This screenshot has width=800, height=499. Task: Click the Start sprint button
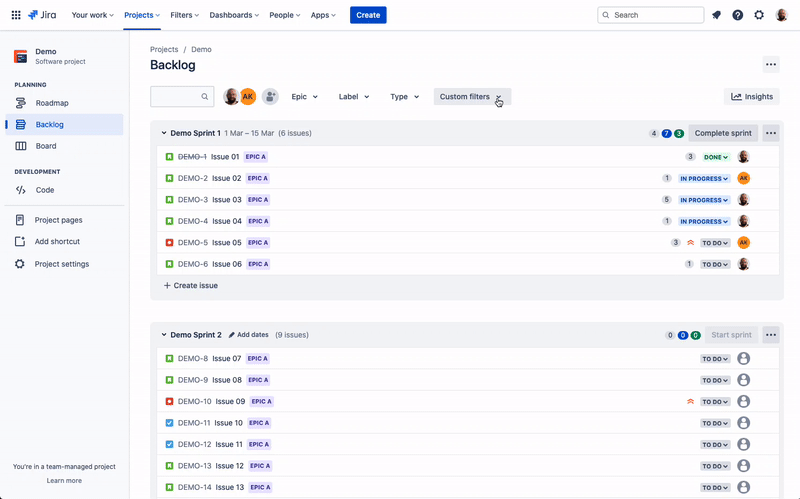pos(731,335)
